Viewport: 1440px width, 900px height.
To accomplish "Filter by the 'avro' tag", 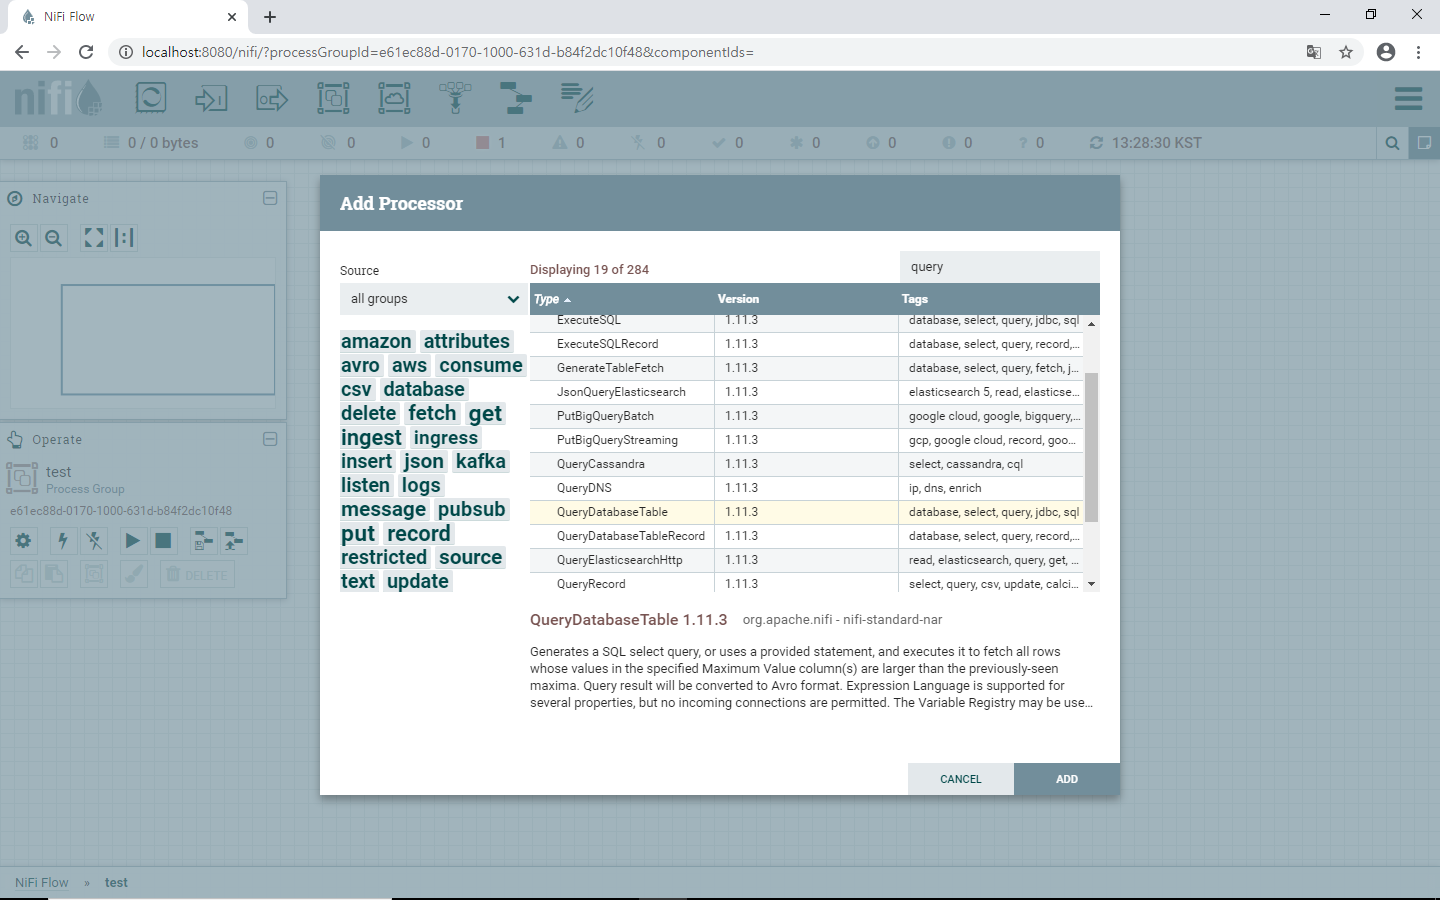I will tap(360, 365).
